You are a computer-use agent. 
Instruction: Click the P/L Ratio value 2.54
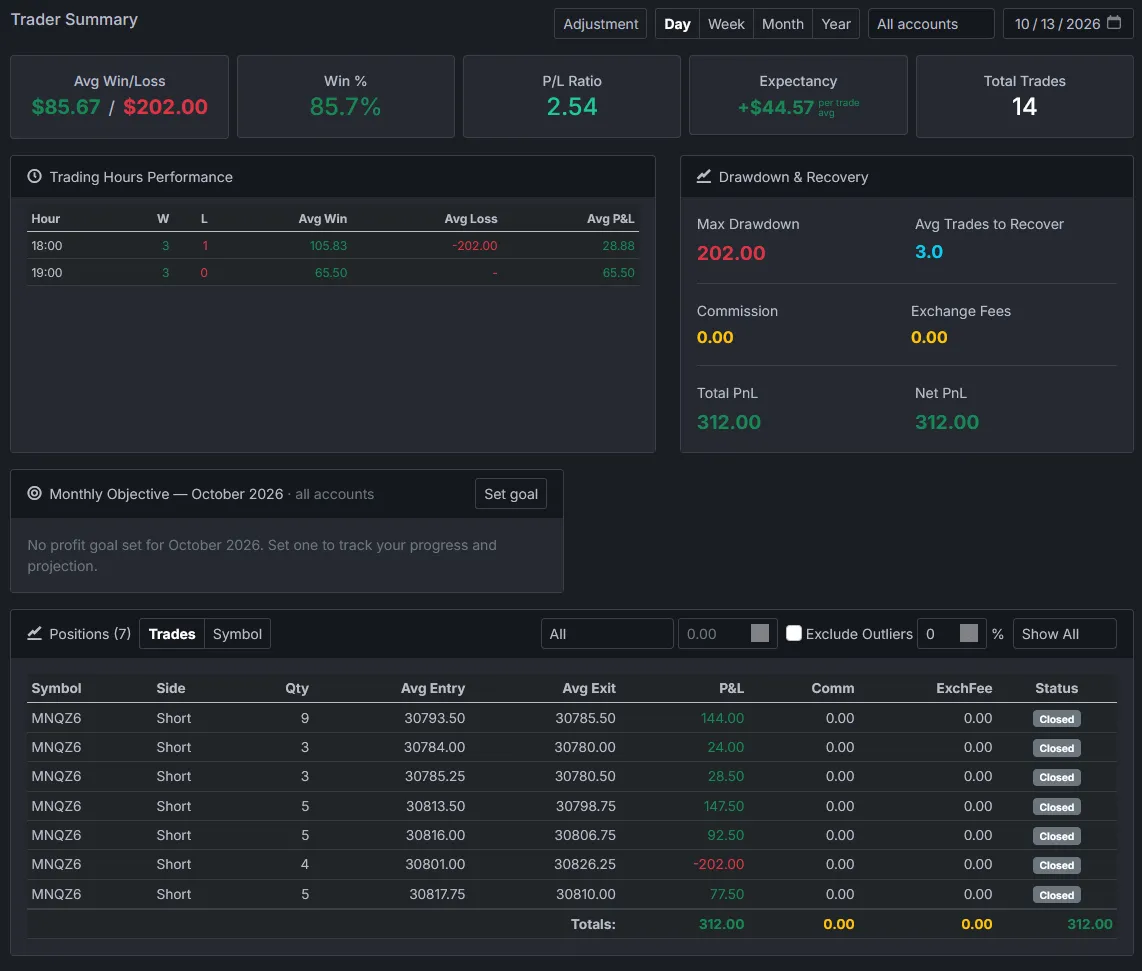(572, 106)
